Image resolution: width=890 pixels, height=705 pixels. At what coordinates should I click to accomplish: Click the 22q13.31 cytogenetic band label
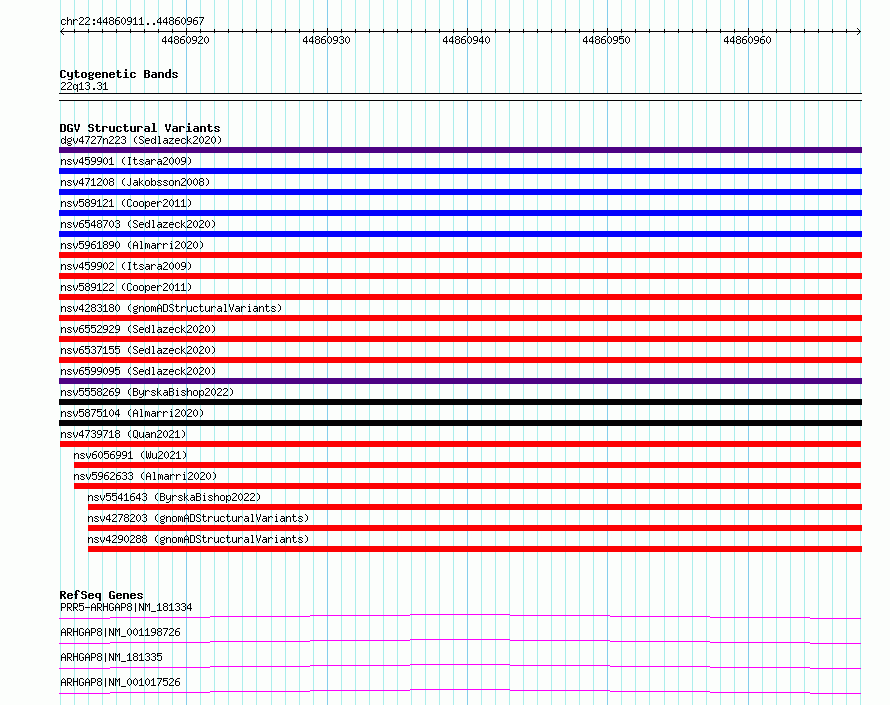84,86
